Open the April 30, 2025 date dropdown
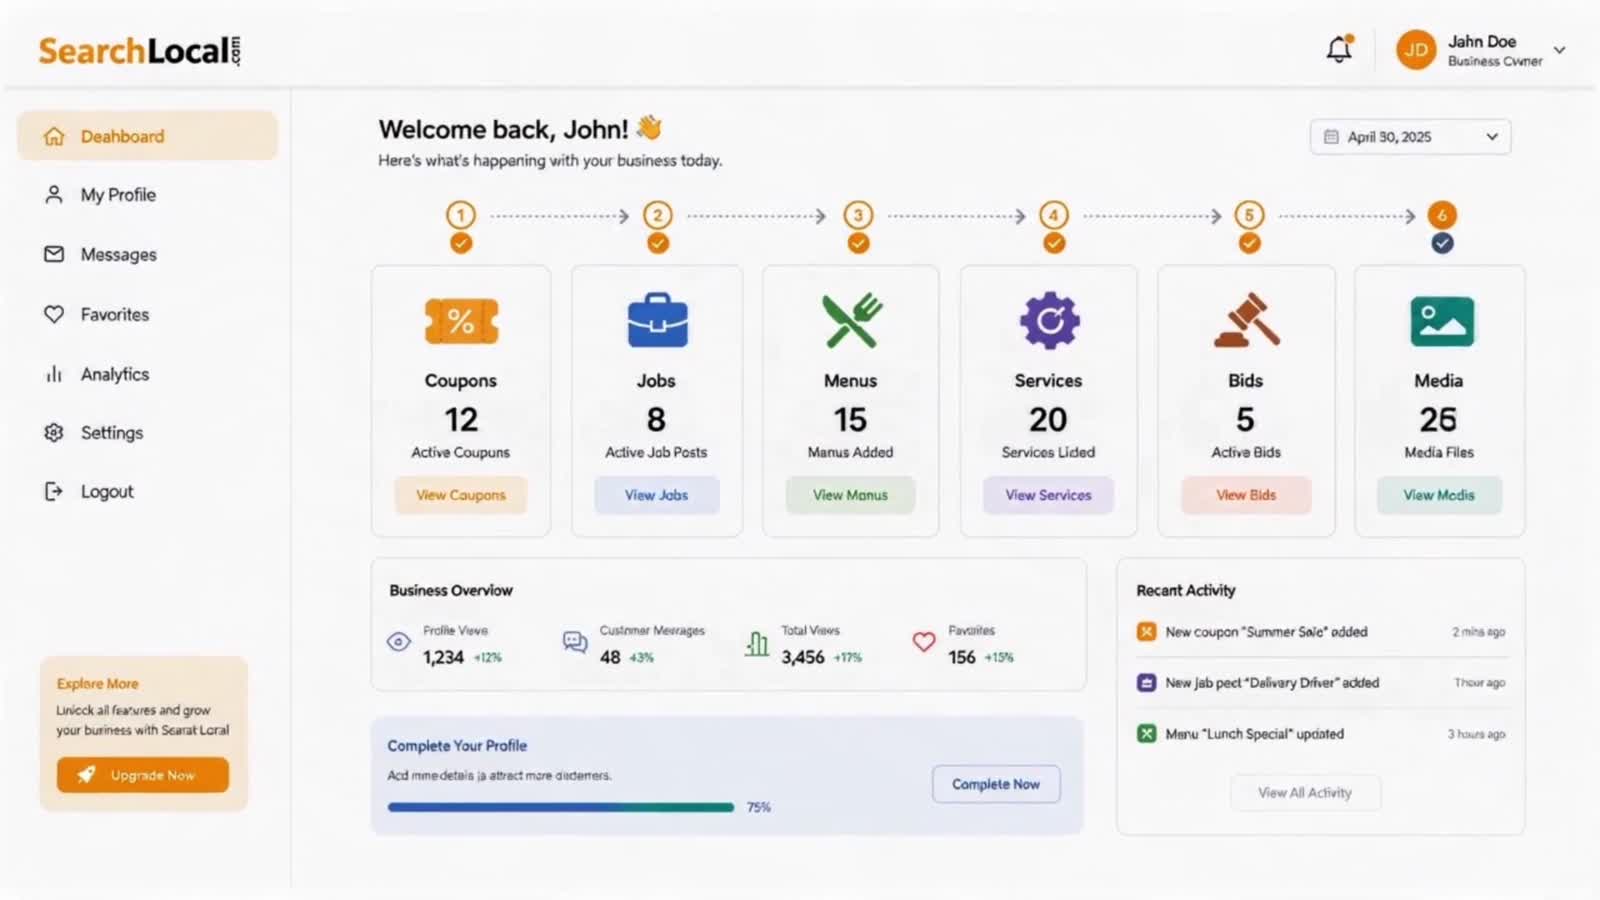Viewport: 1600px width, 900px height. point(1410,137)
